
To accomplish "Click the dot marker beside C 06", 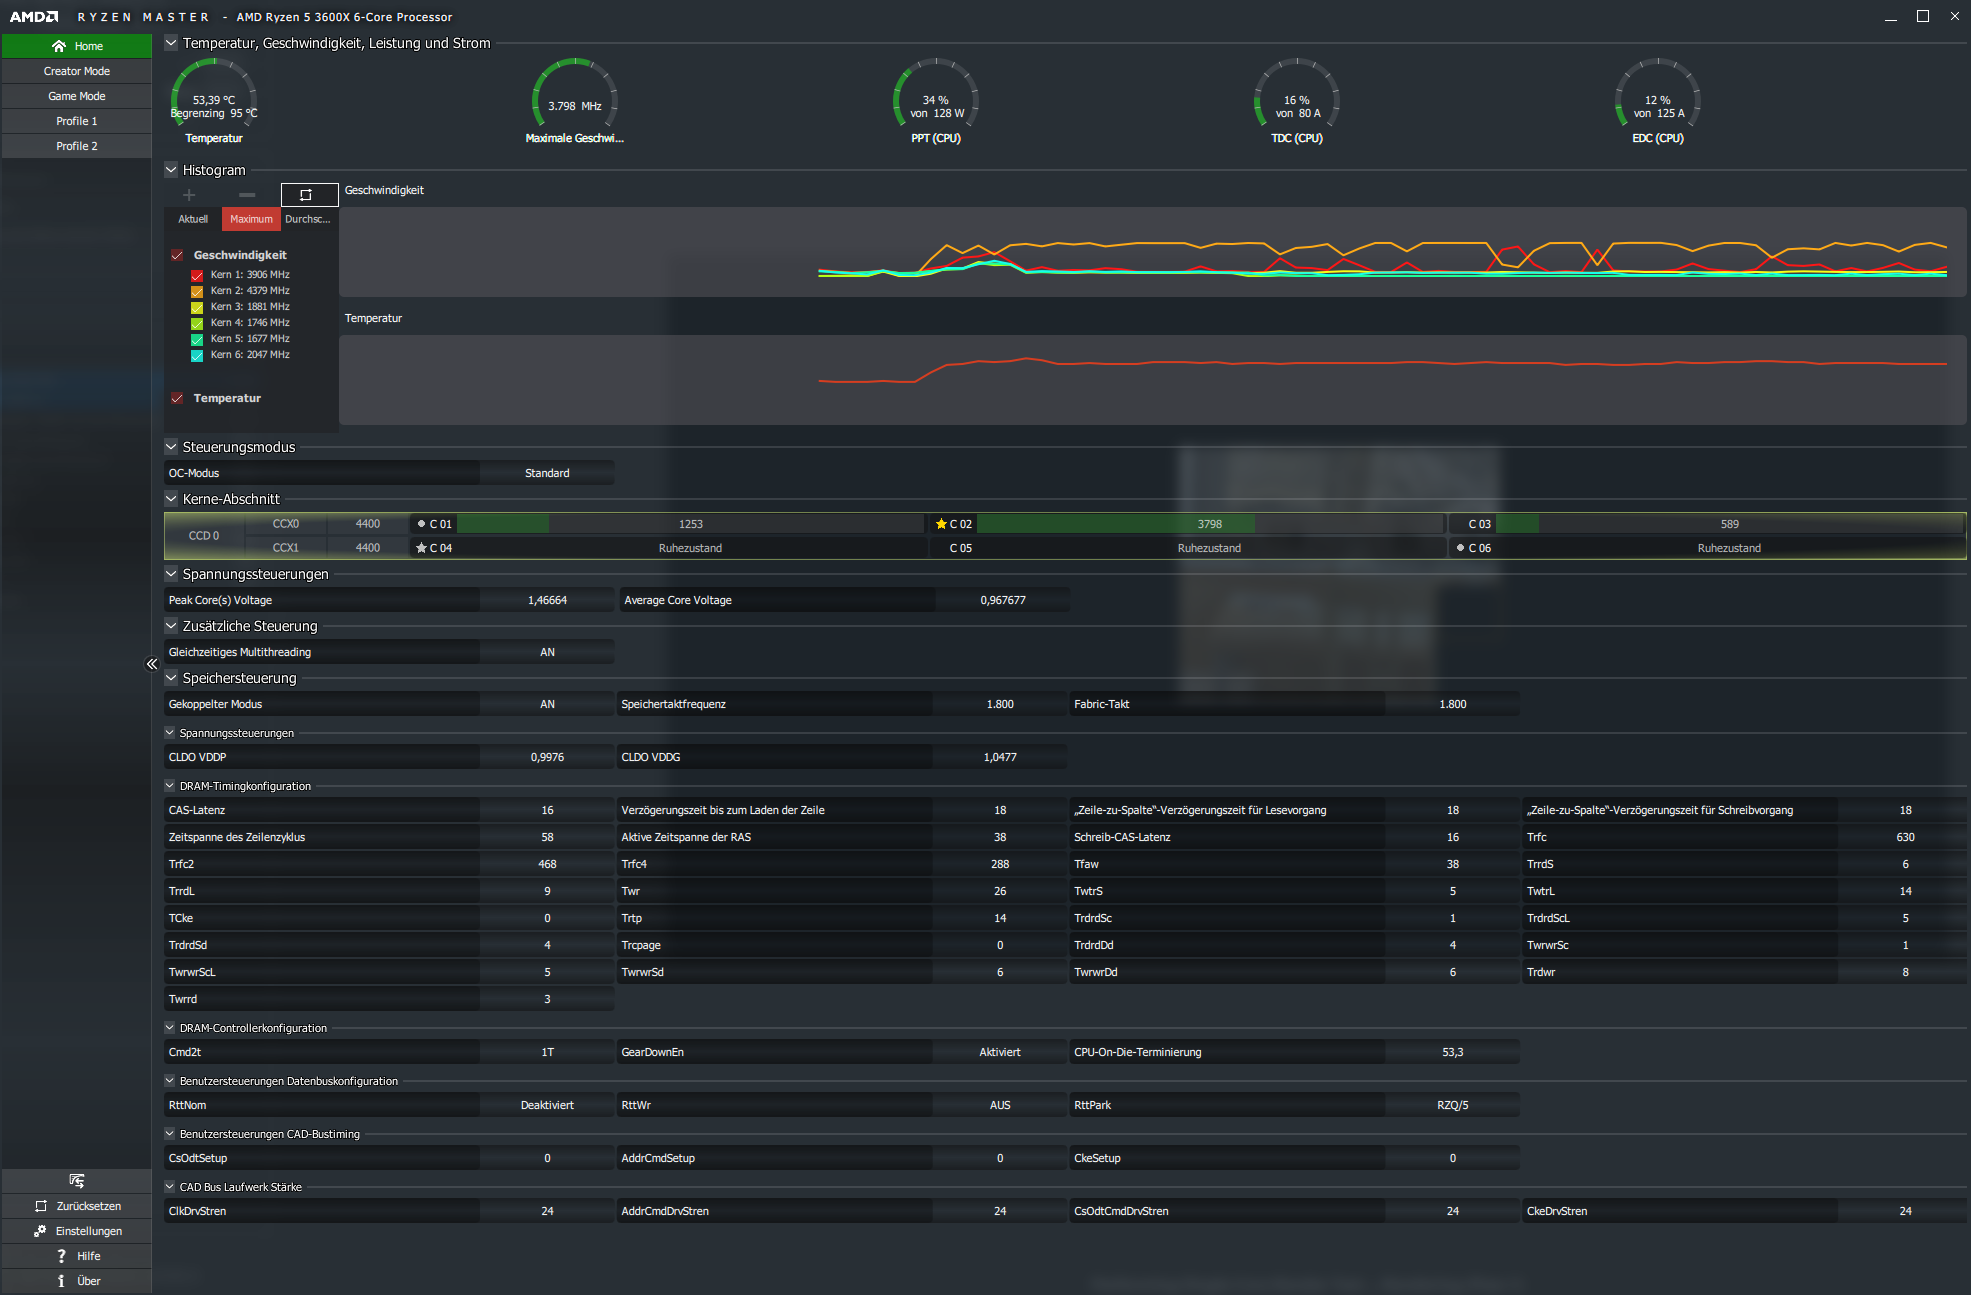I will pos(1461,548).
